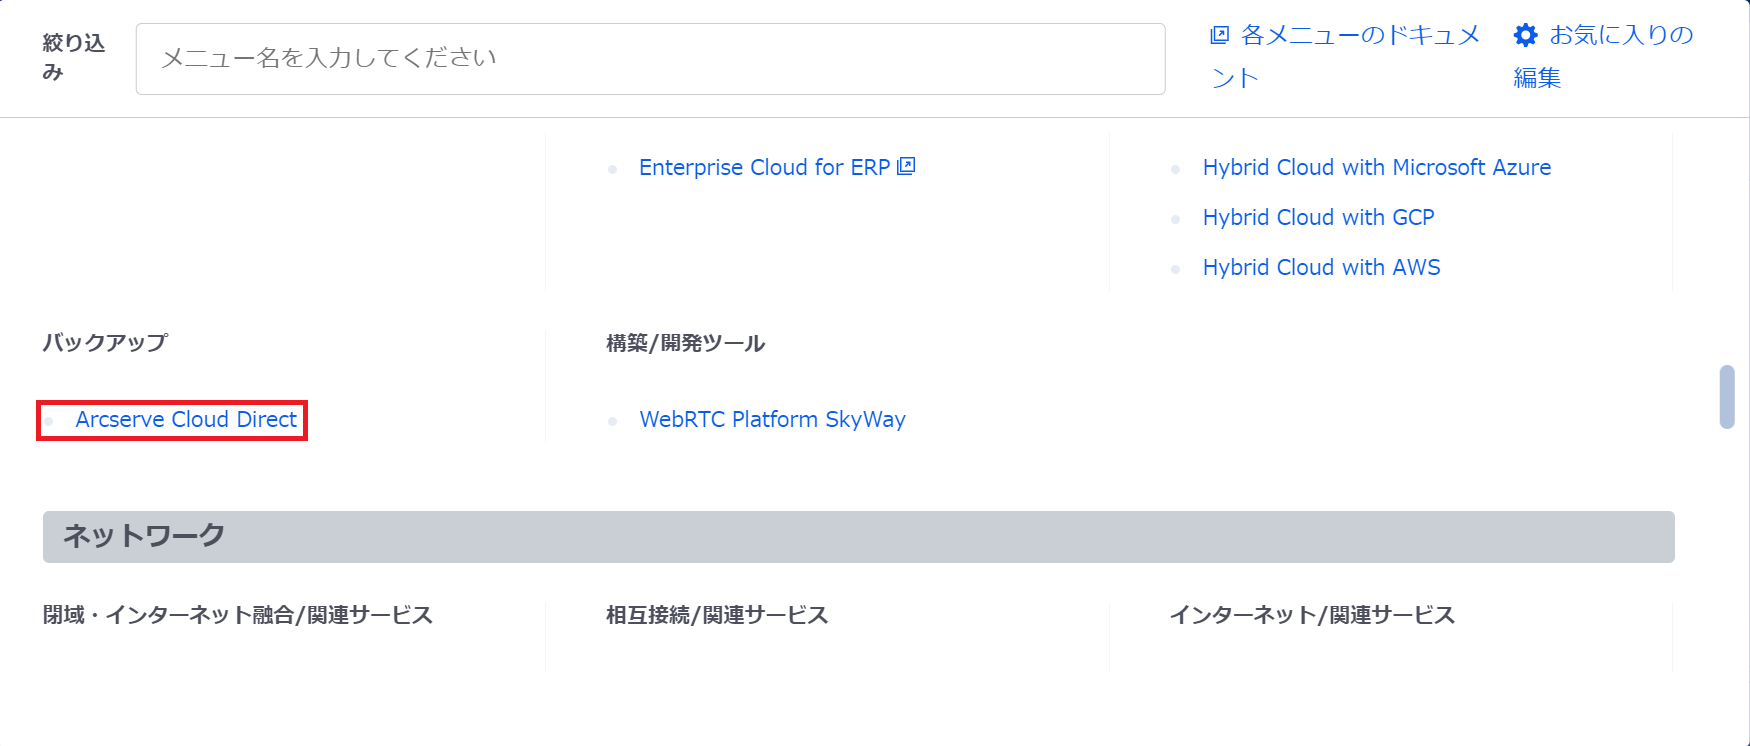Focus the メニュー名を入力してください filter field

(650, 59)
